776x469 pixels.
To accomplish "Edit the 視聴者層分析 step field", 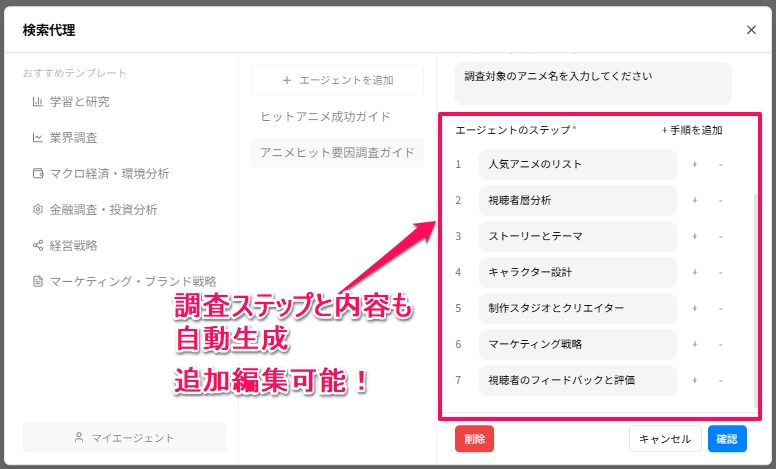I will coord(578,200).
